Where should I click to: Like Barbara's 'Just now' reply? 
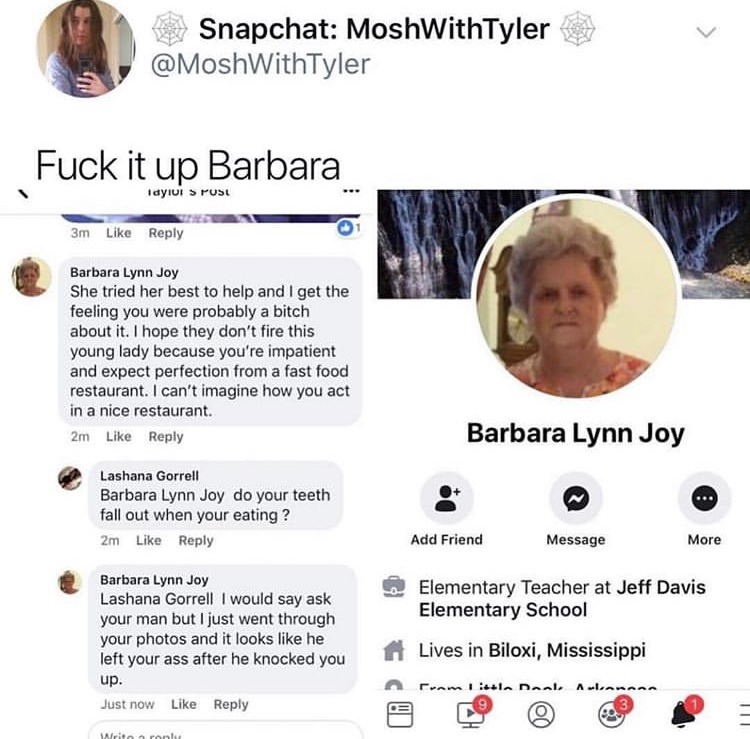[184, 704]
